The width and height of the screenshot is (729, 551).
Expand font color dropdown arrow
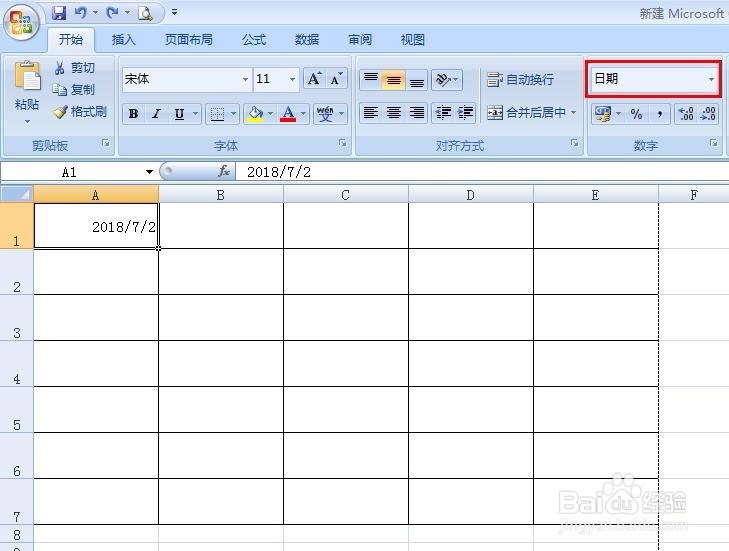tap(303, 113)
